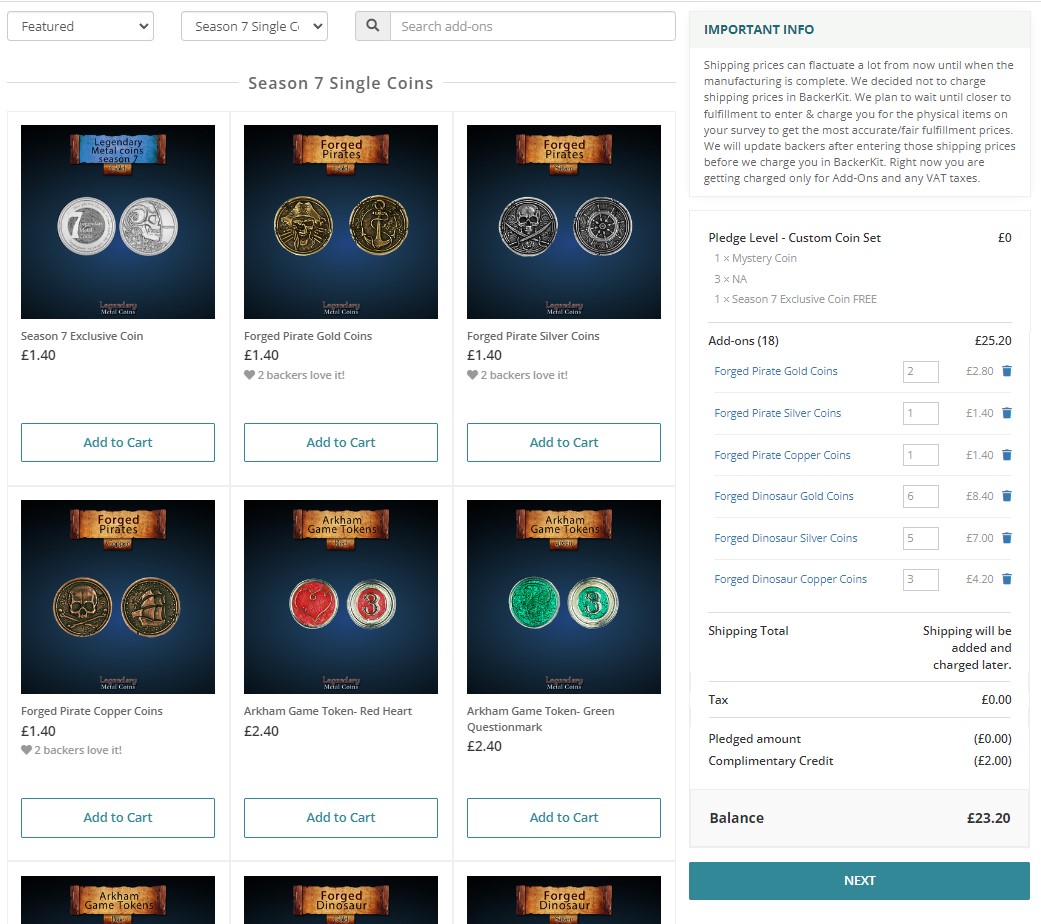Click the Season 7 Exclusive Coin product title
Viewport: 1041px width, 924px height.
point(82,336)
